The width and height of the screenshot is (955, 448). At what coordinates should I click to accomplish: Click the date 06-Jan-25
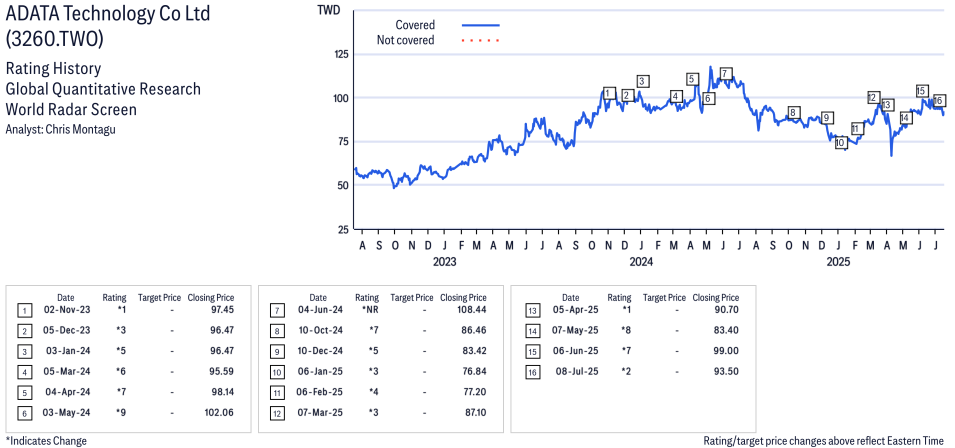(319, 371)
